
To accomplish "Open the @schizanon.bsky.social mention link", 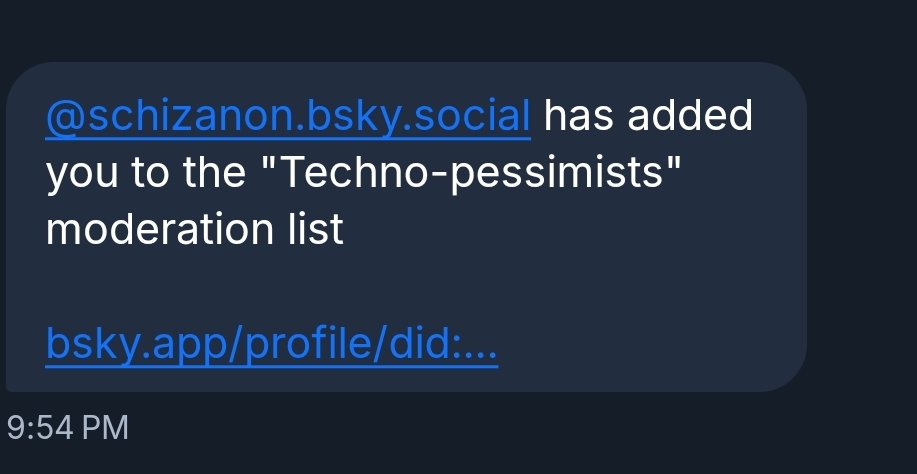I will pos(288,117).
